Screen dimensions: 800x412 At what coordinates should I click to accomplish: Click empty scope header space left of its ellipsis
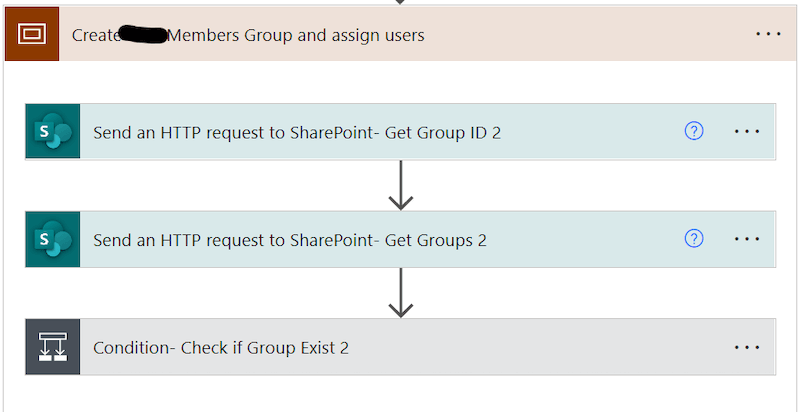click(x=587, y=34)
